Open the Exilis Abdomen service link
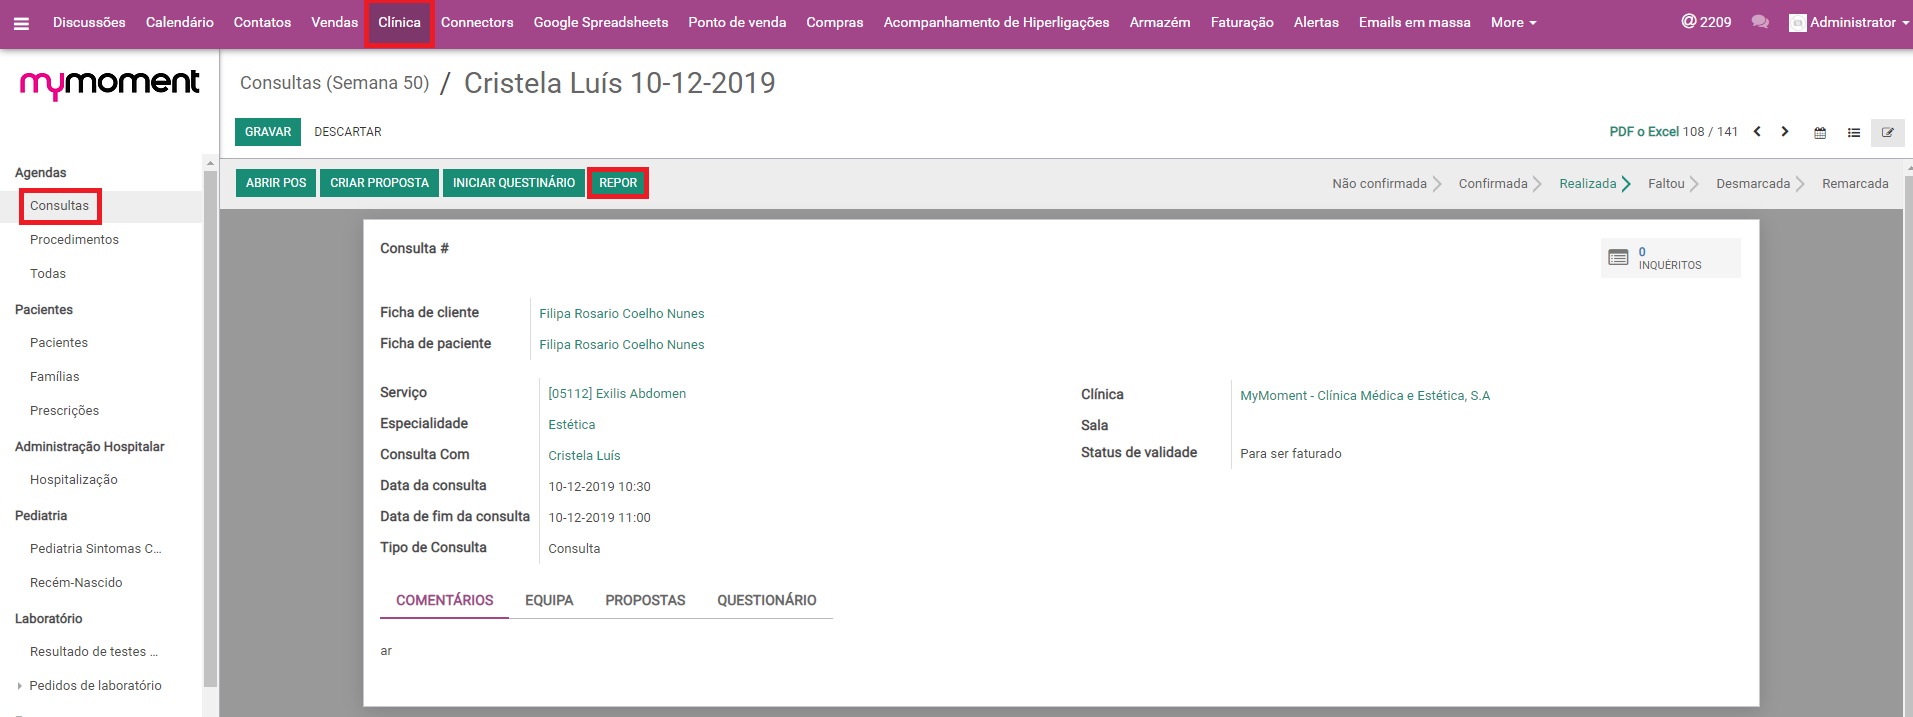Screen dimensions: 1913x717 (x=617, y=394)
